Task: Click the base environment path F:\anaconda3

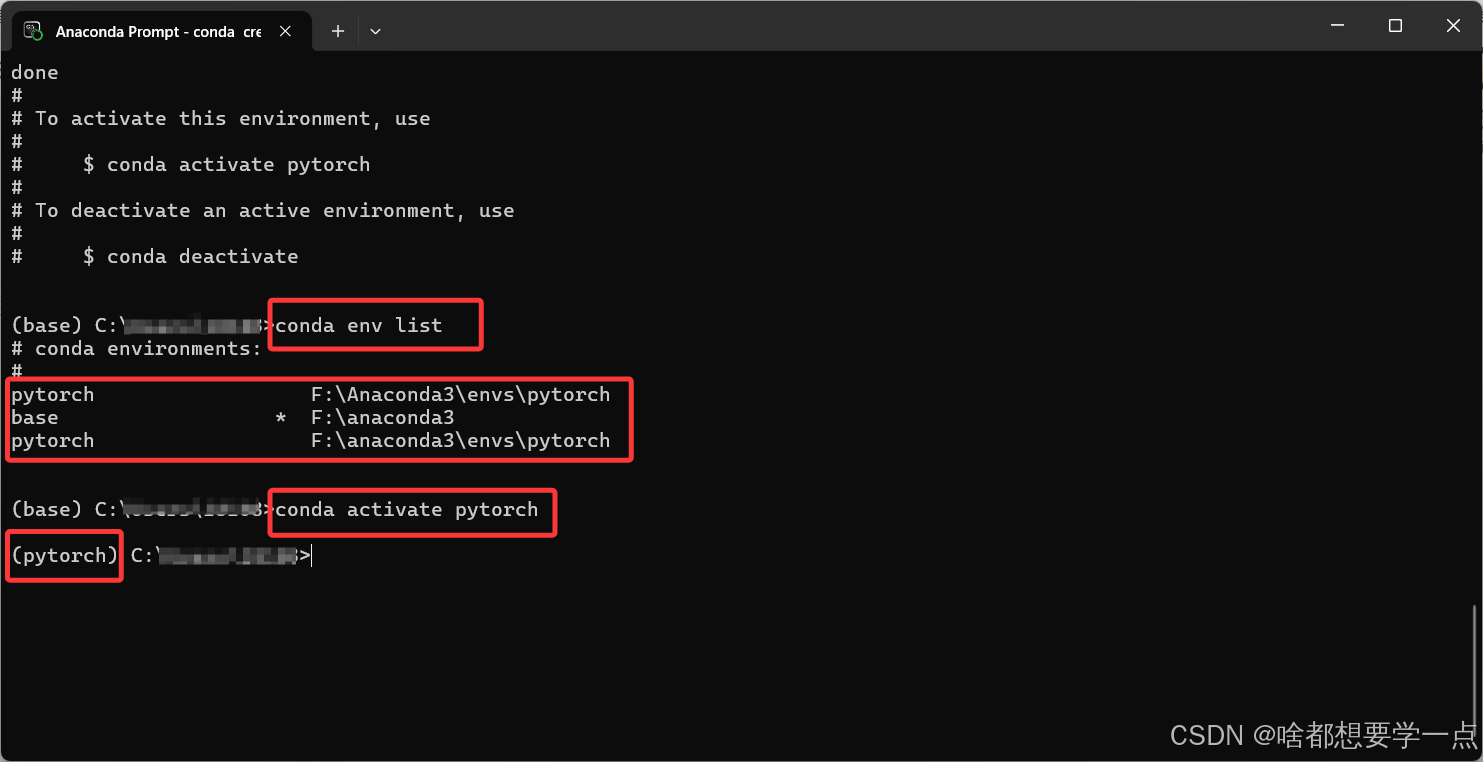Action: pos(383,417)
